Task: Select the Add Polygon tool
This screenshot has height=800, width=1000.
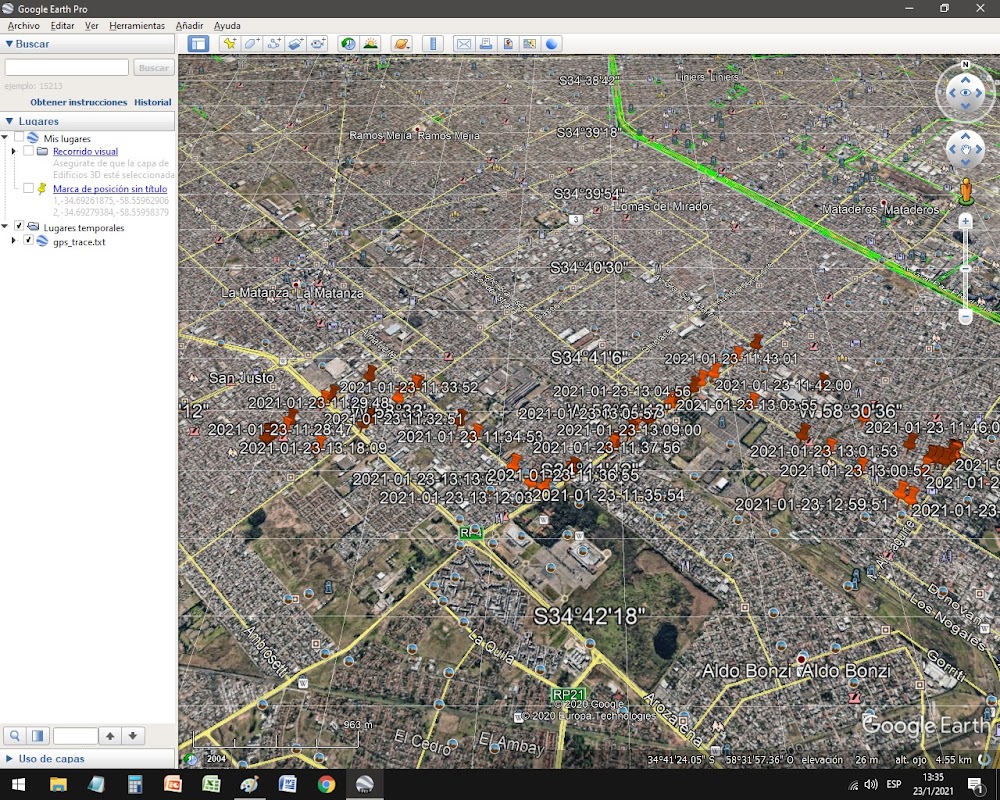Action: (251, 44)
